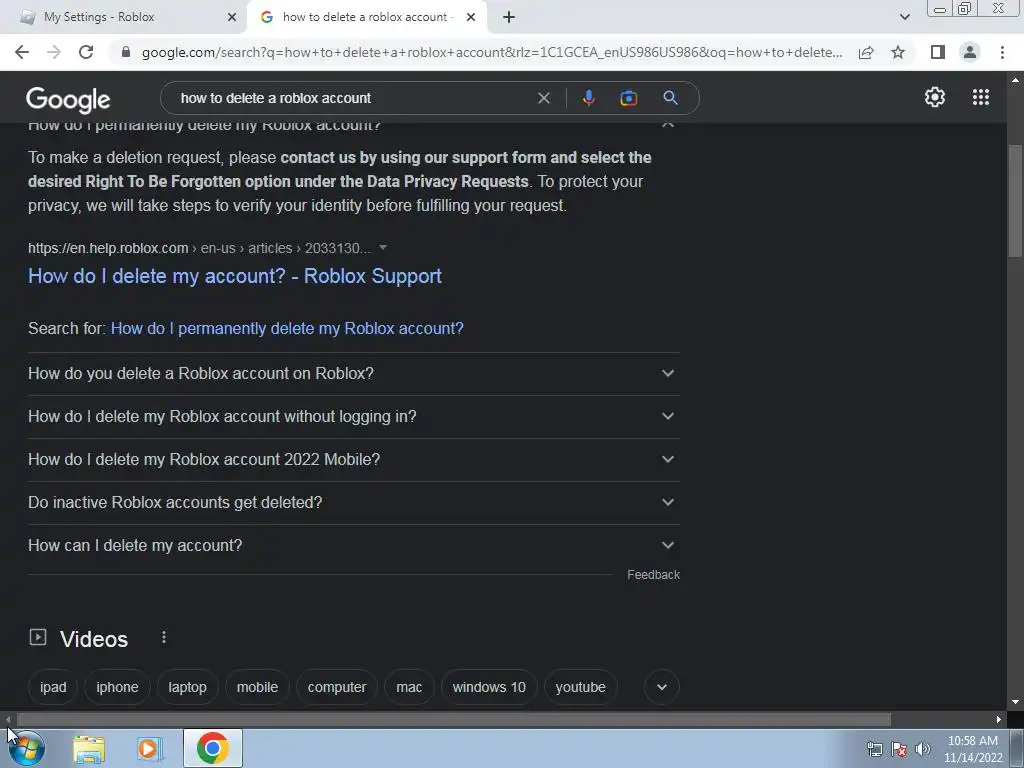Filter videos by iphone chip

click(118, 687)
